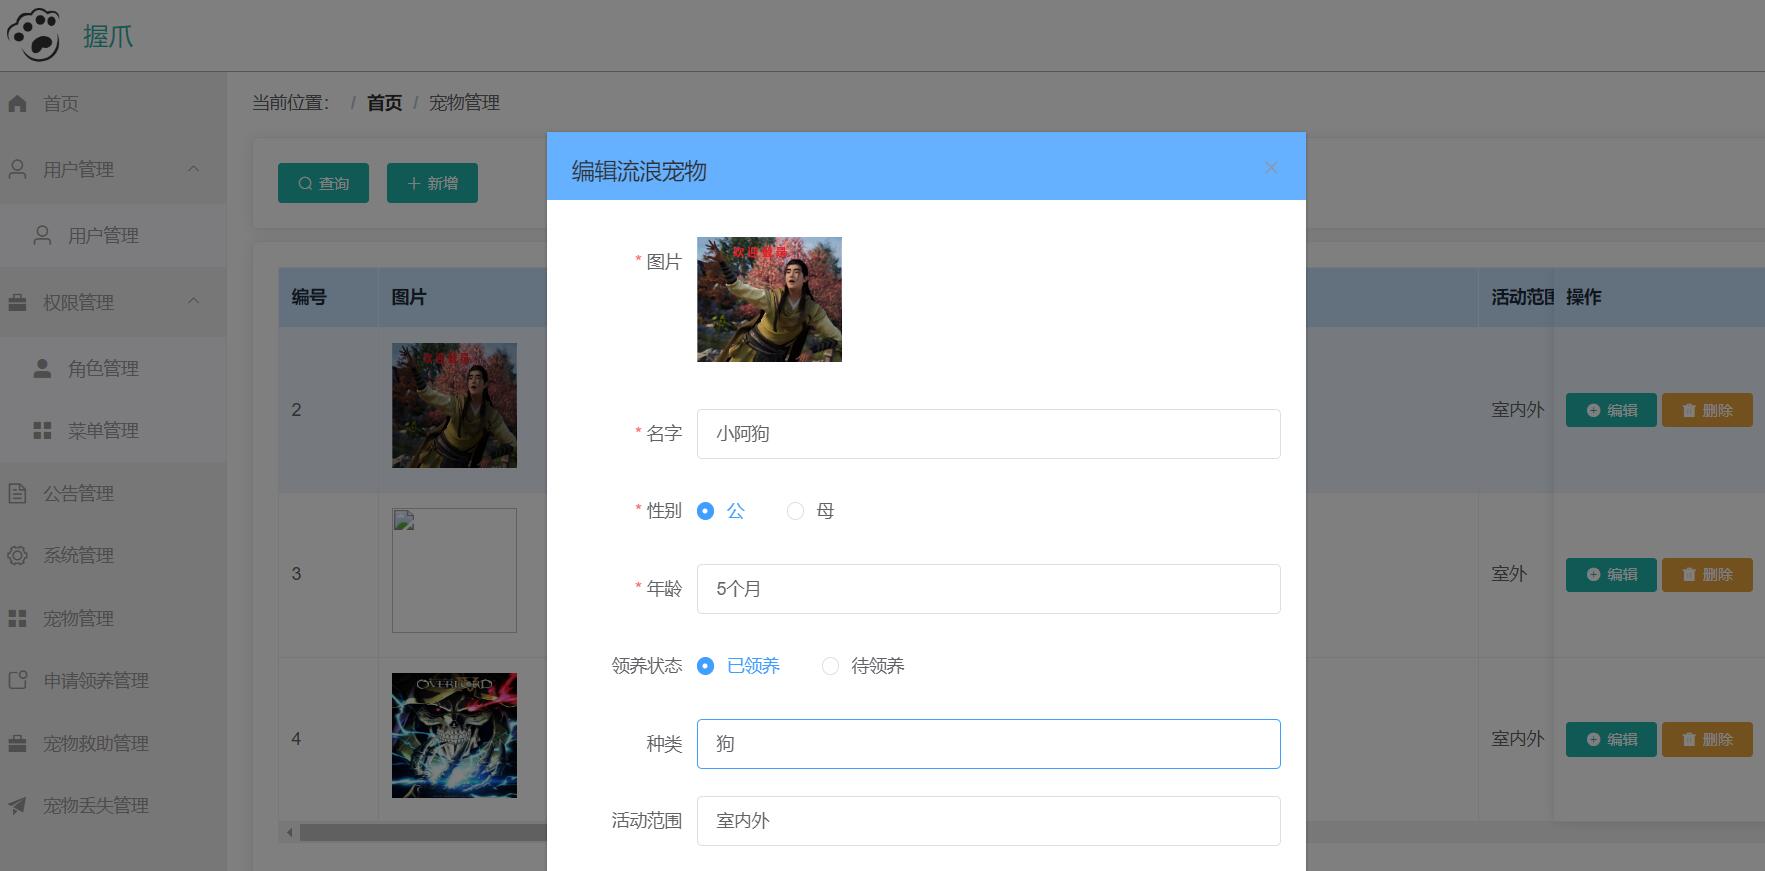
Task: Open 宠物管理 sidebar menu item
Action: (x=113, y=618)
